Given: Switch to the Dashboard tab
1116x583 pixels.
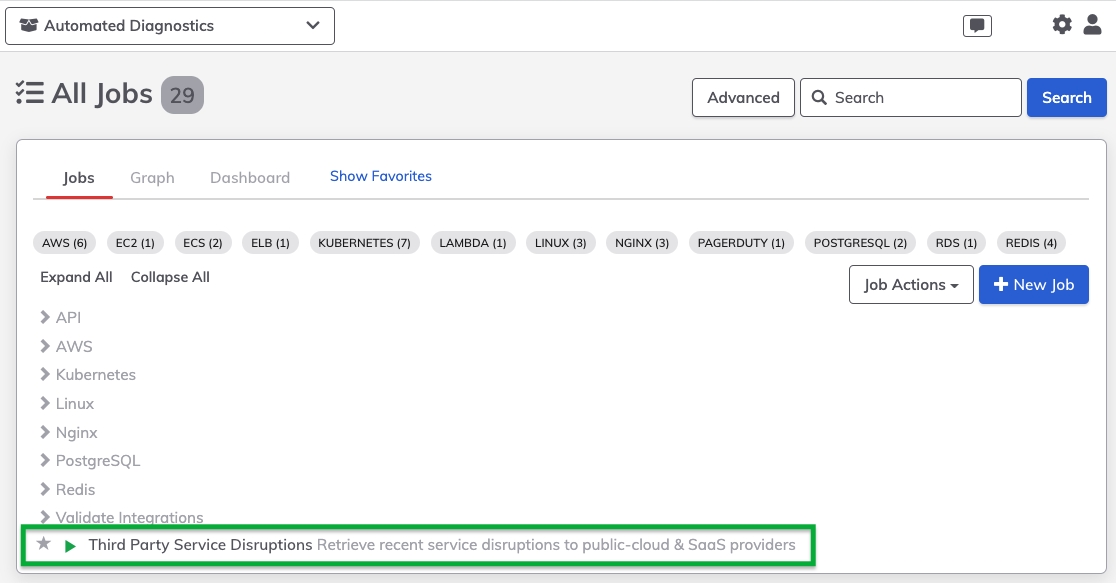Looking at the screenshot, I should pos(250,178).
